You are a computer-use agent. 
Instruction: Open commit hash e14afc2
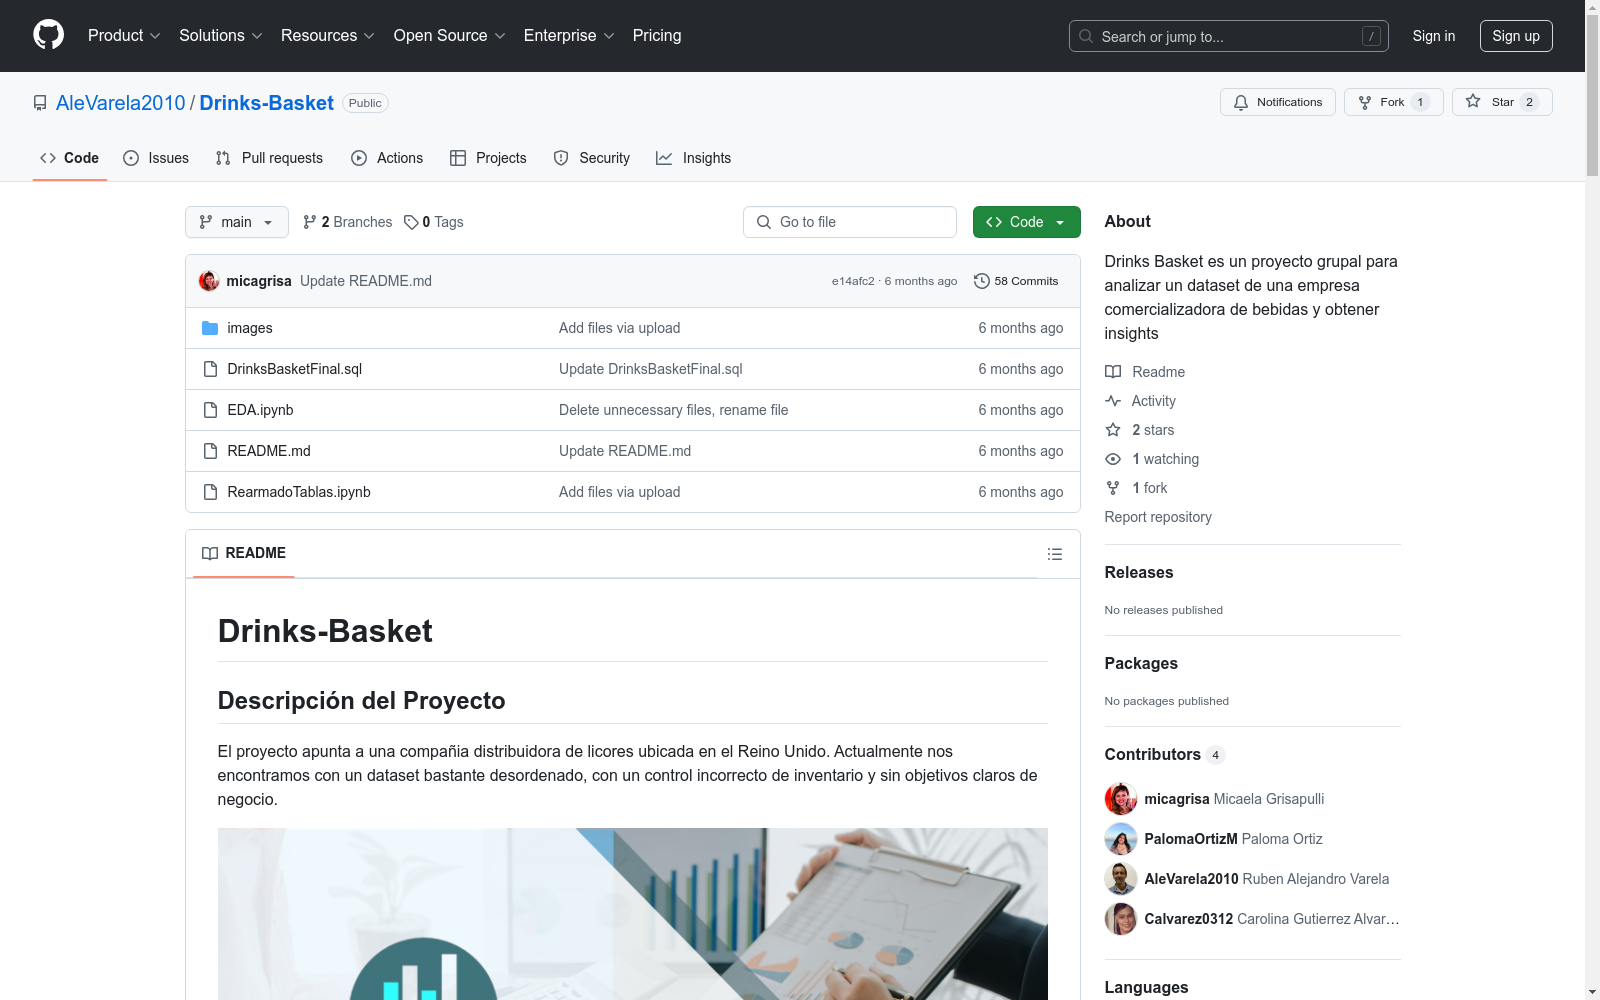coord(853,281)
